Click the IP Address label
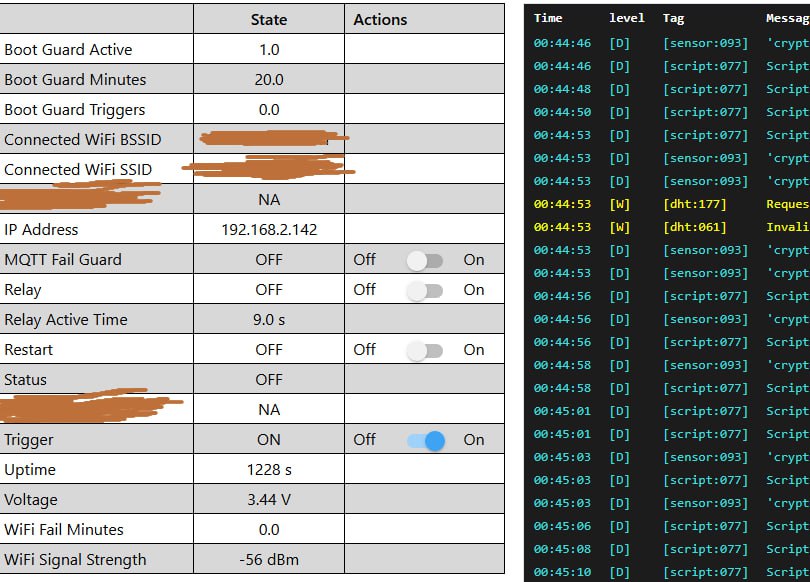 [41, 229]
